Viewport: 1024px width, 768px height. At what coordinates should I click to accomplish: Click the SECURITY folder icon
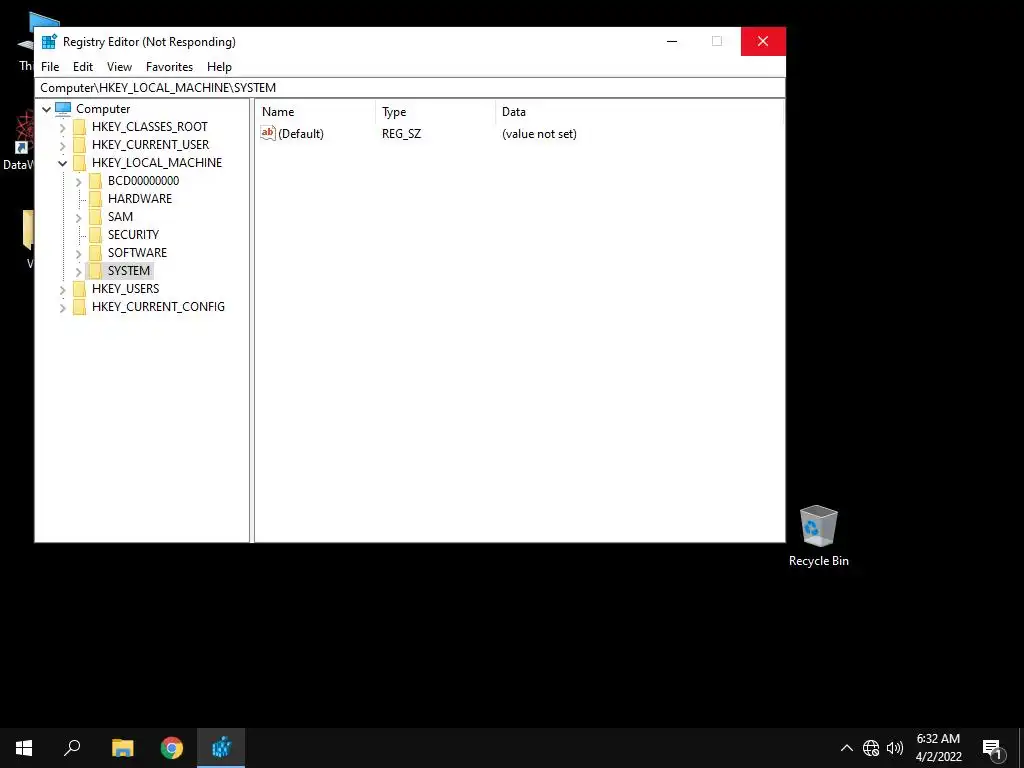pyautogui.click(x=95, y=234)
